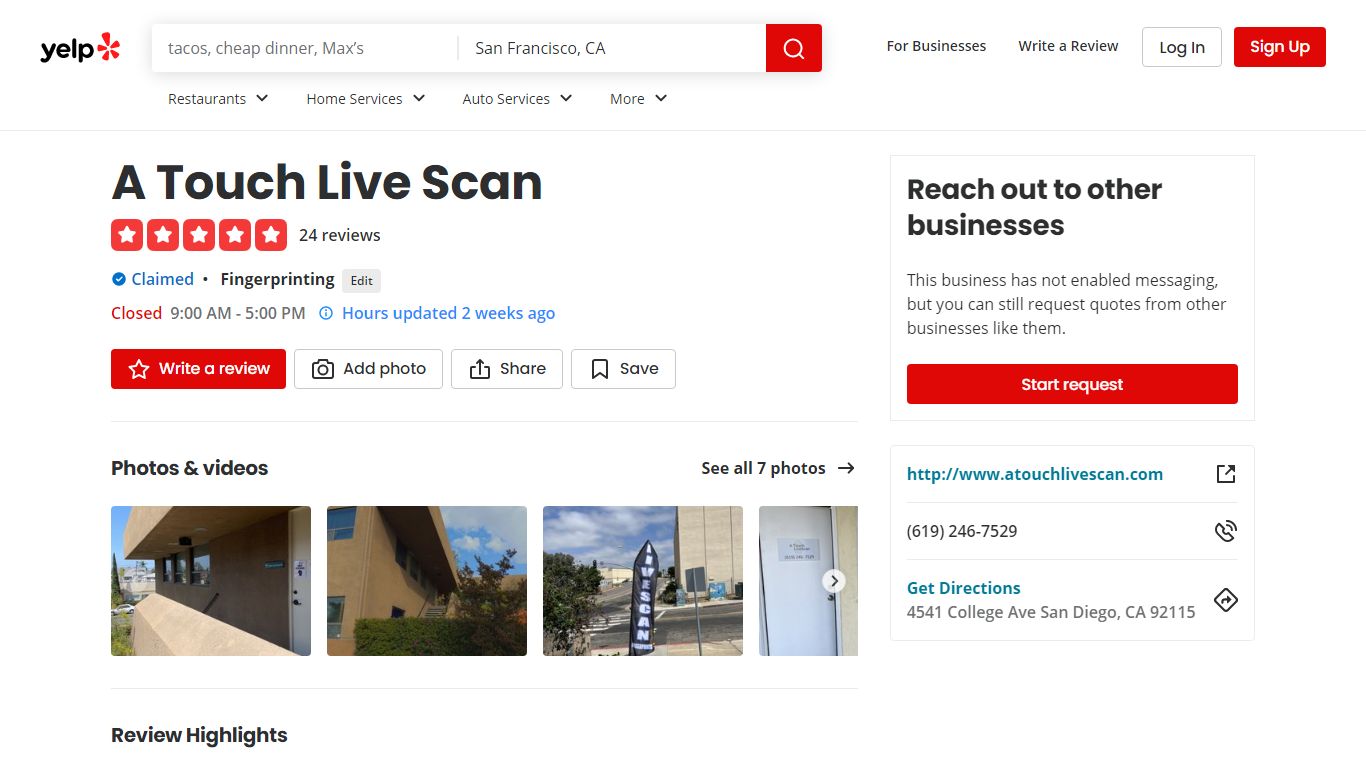Screen dimensions: 1366x768
Task: Open the atouchlivescan.com website link
Action: (x=1035, y=474)
